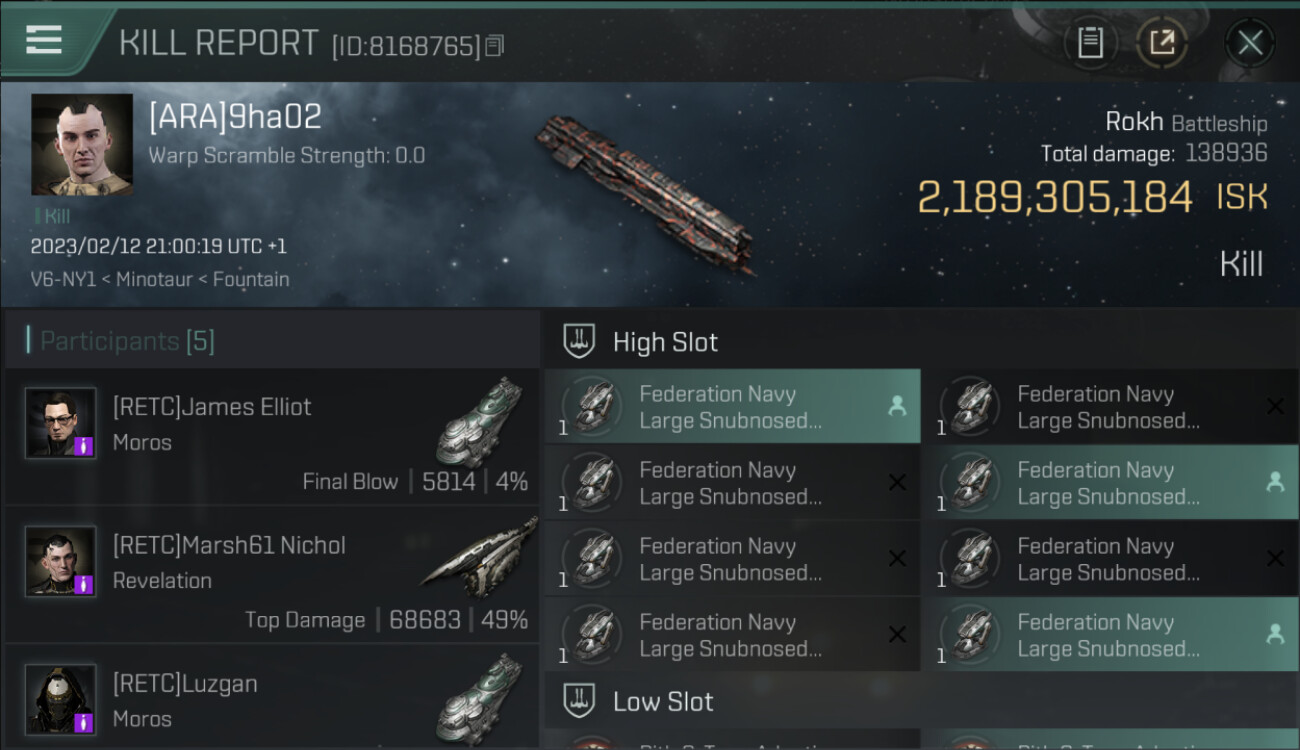Click Luzgan's Moros ship icon
Image resolution: width=1300 pixels, height=750 pixels.
point(480,697)
